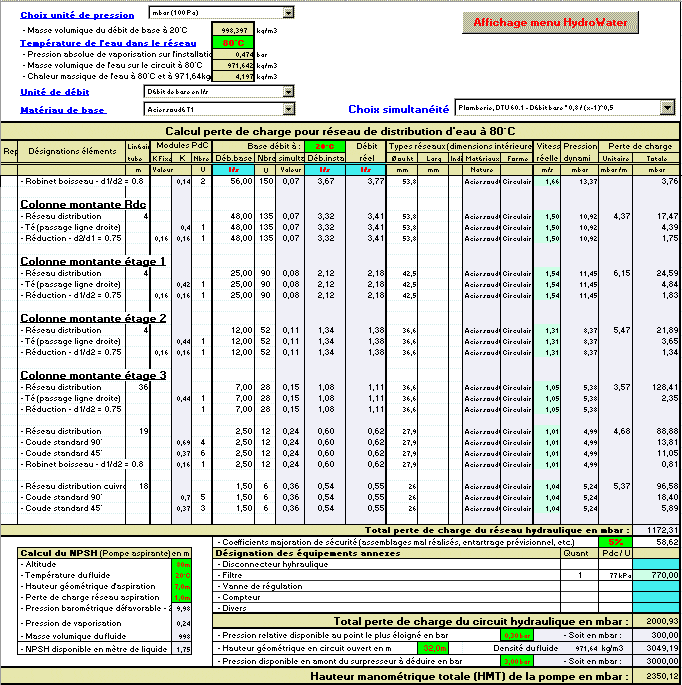Click the Désignations éléments column header

pos(72,151)
